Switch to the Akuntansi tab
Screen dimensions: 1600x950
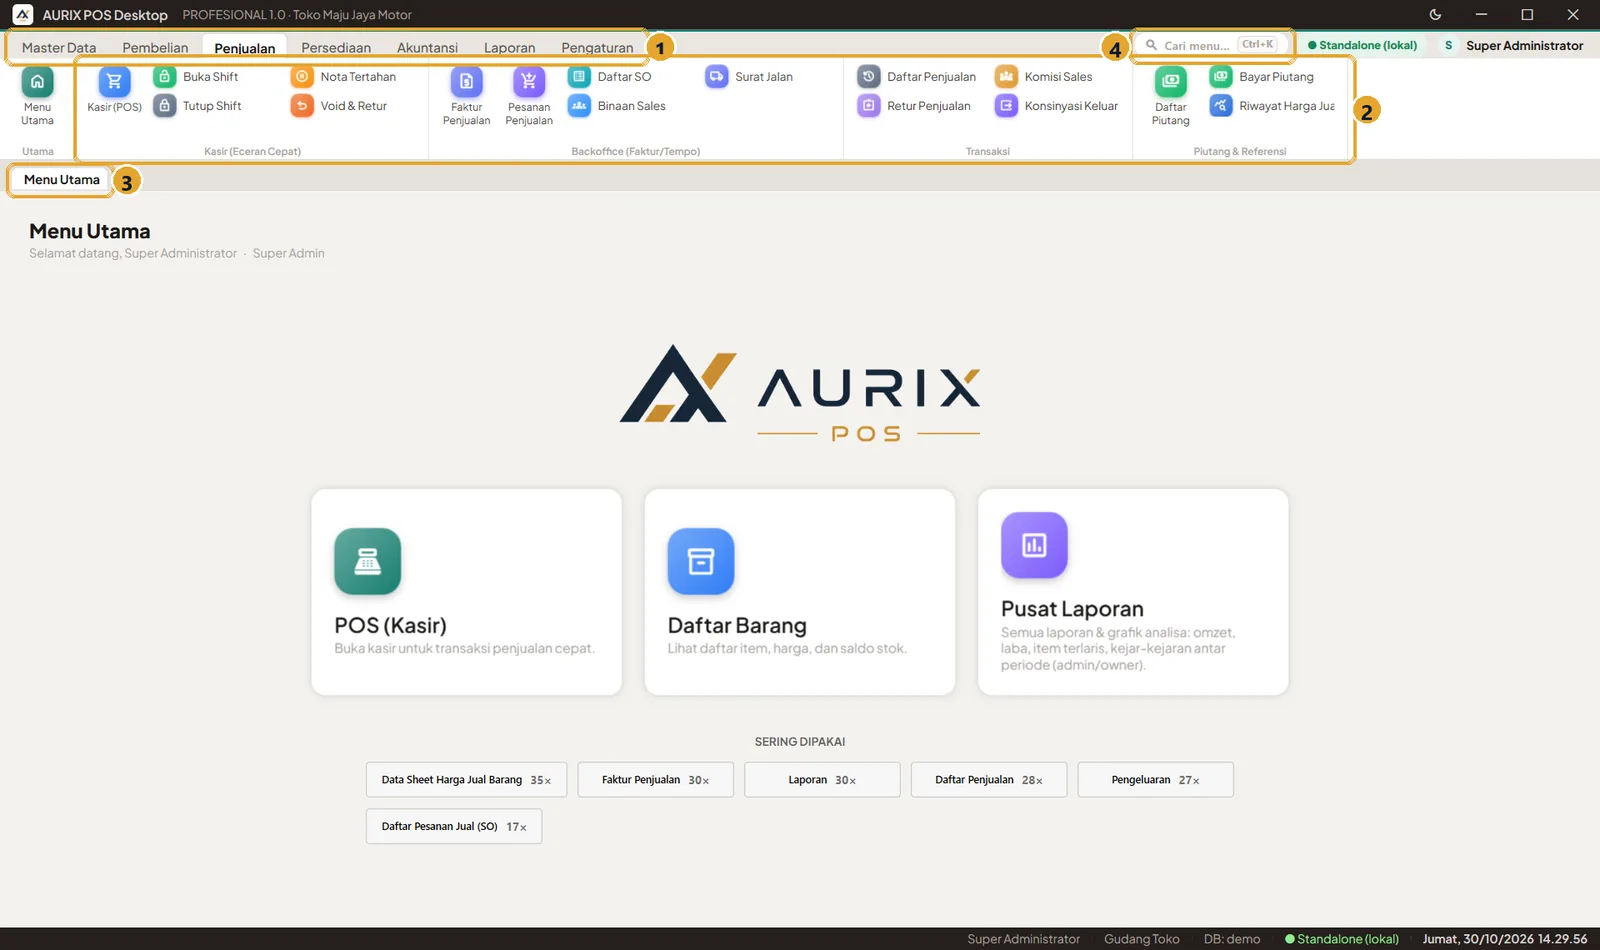(427, 47)
